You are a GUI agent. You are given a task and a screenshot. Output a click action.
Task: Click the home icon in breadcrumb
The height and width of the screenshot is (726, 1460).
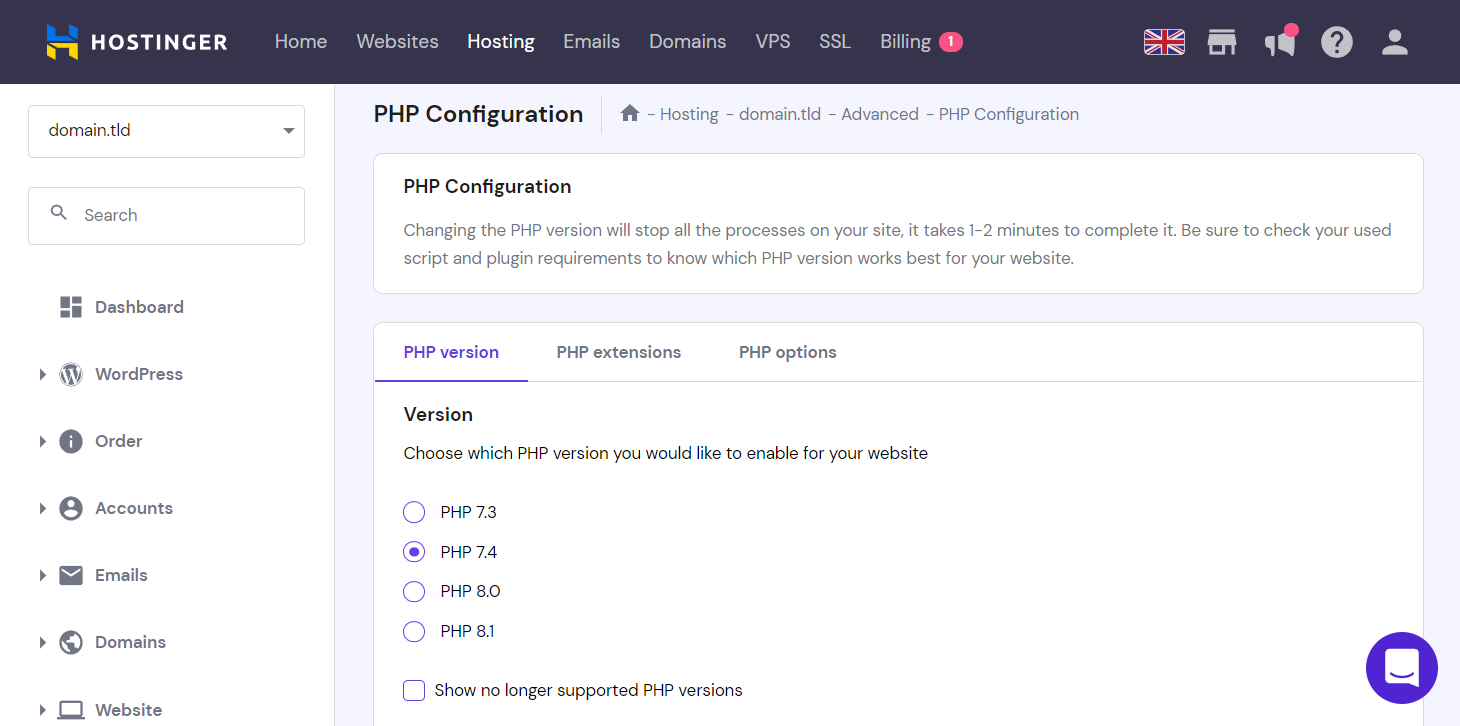630,114
